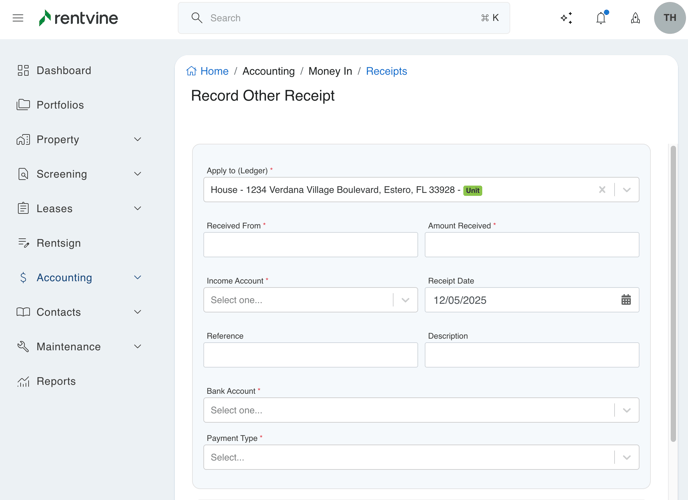Open Reports from the sidebar
This screenshot has width=688, height=500.
click(x=56, y=381)
